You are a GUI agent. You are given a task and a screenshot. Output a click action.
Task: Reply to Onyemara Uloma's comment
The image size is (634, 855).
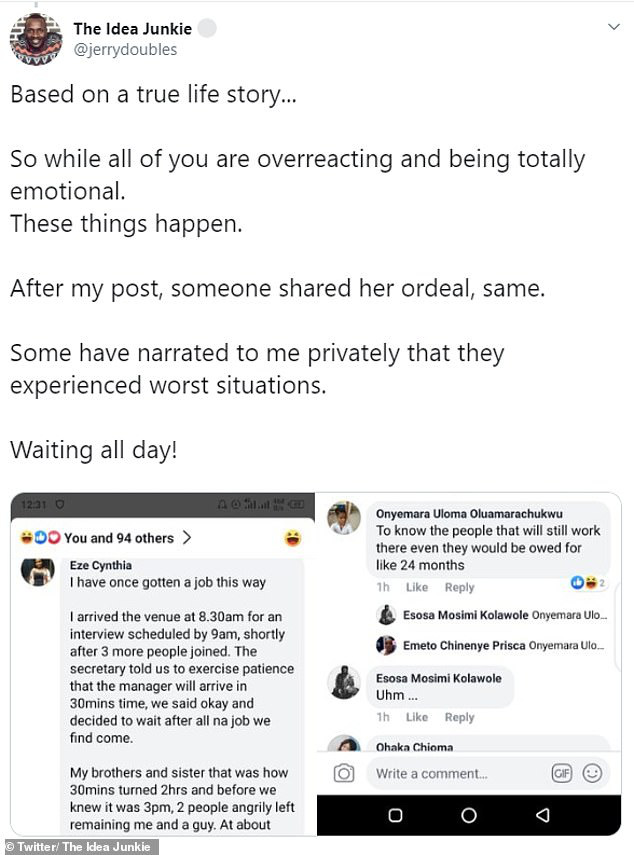click(459, 587)
